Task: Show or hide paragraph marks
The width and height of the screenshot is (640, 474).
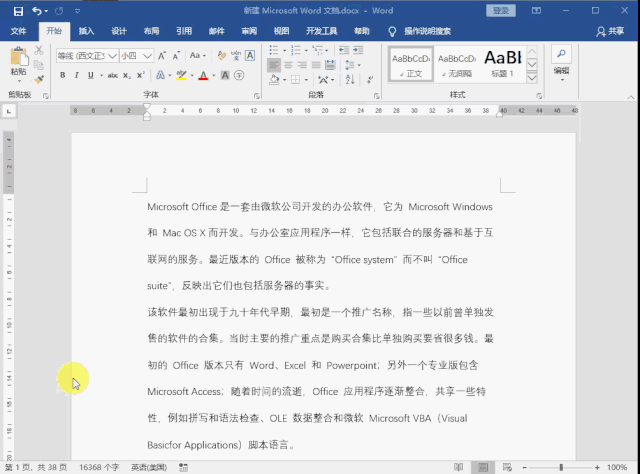Action: [370, 80]
